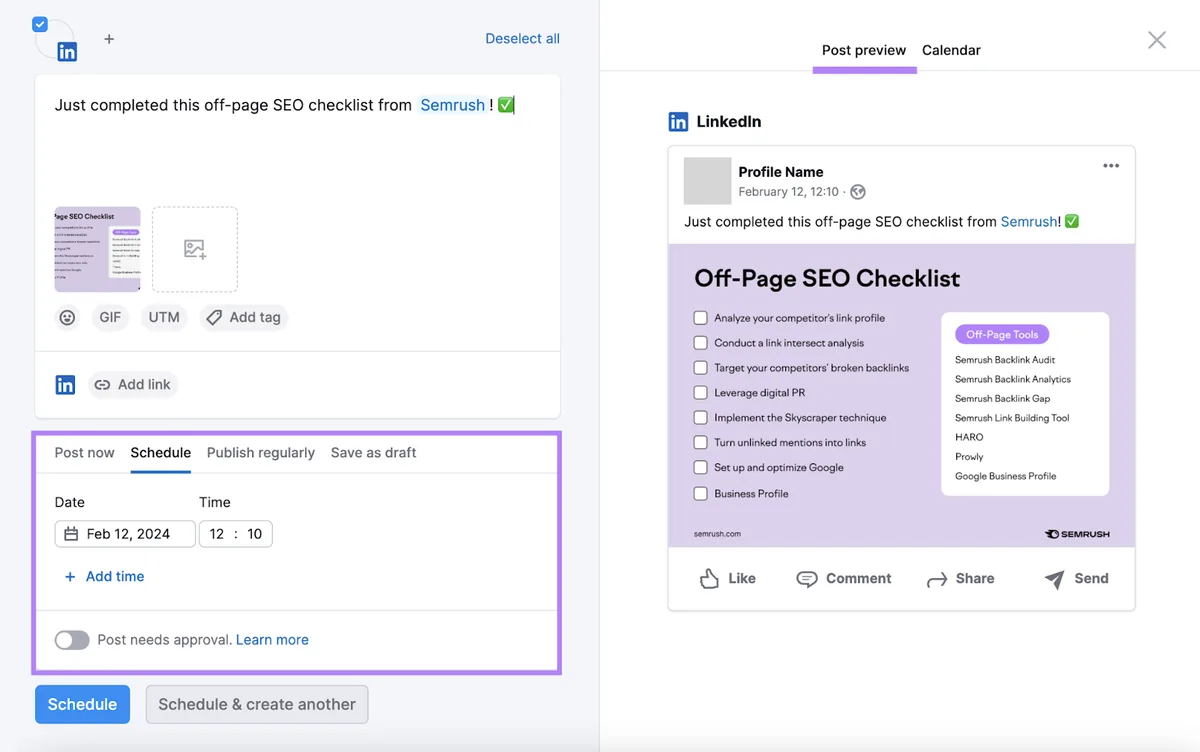
Task: Click the Send paper plane icon
Action: [1054, 579]
